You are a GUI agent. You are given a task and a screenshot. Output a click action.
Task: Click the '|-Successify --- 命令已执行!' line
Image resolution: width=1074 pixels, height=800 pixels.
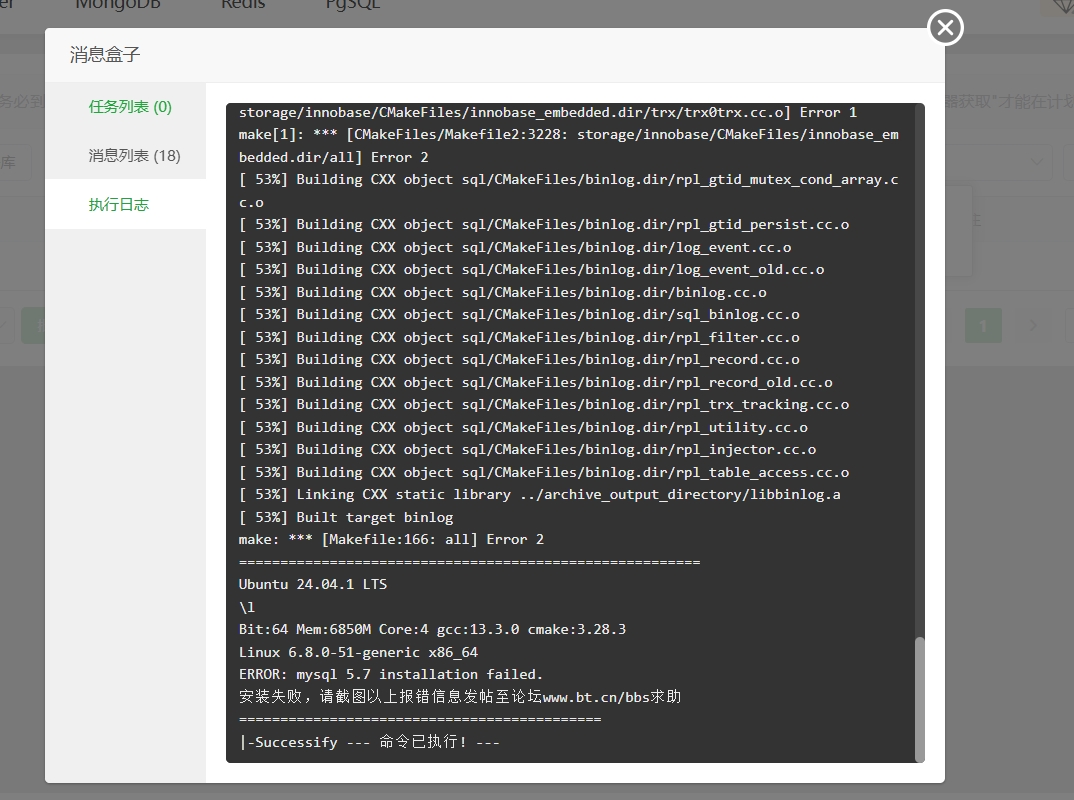[x=369, y=742]
